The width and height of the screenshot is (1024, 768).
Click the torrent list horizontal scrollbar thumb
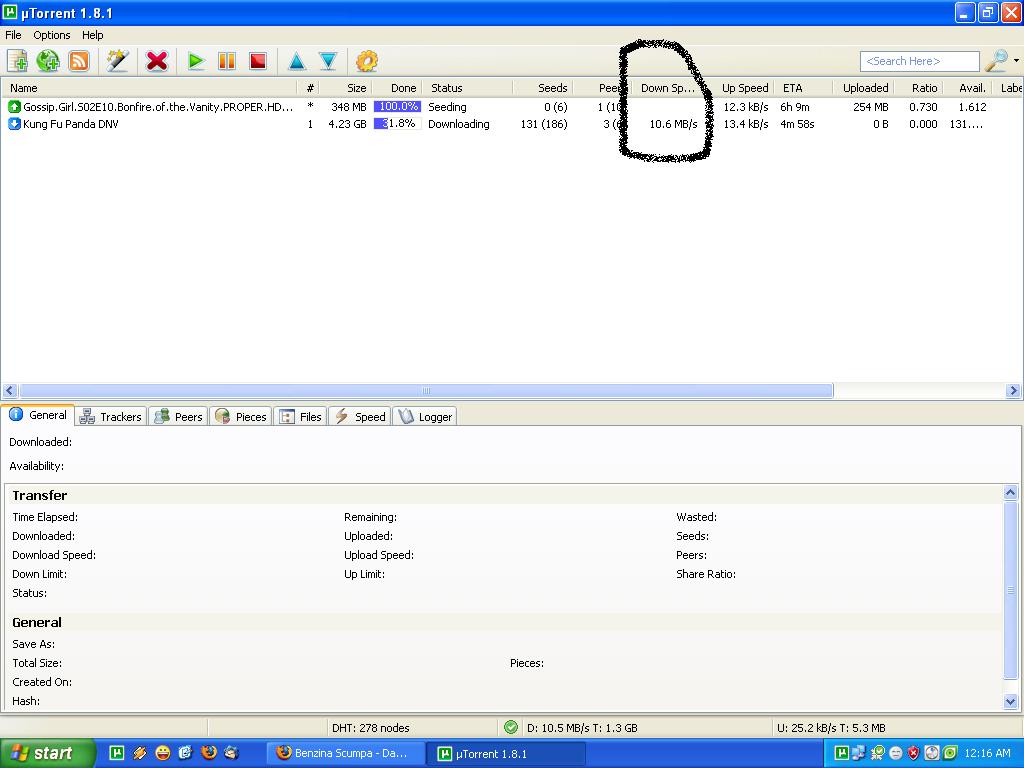click(x=426, y=391)
